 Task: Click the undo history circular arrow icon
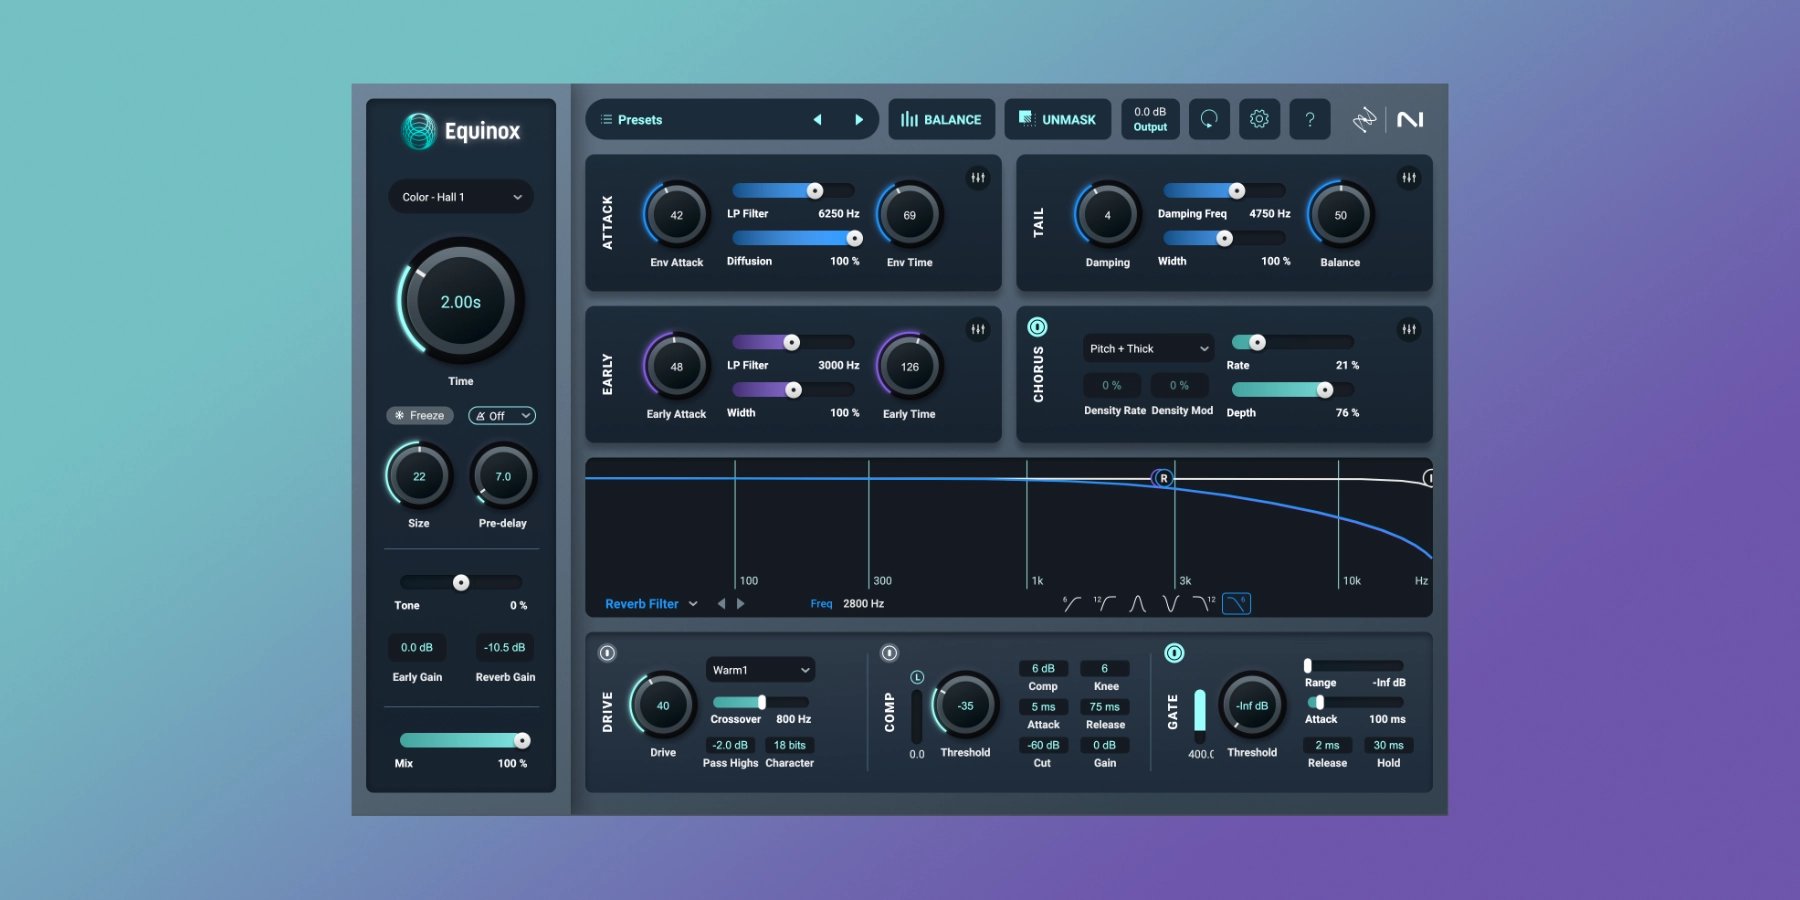pos(1209,119)
